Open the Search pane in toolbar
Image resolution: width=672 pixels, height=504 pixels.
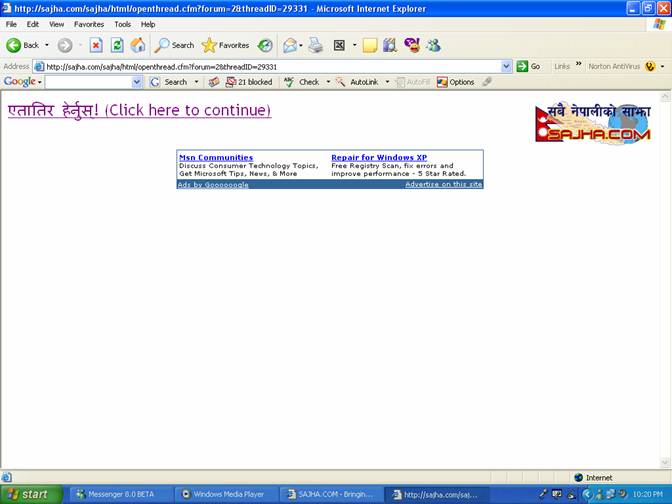(175, 45)
